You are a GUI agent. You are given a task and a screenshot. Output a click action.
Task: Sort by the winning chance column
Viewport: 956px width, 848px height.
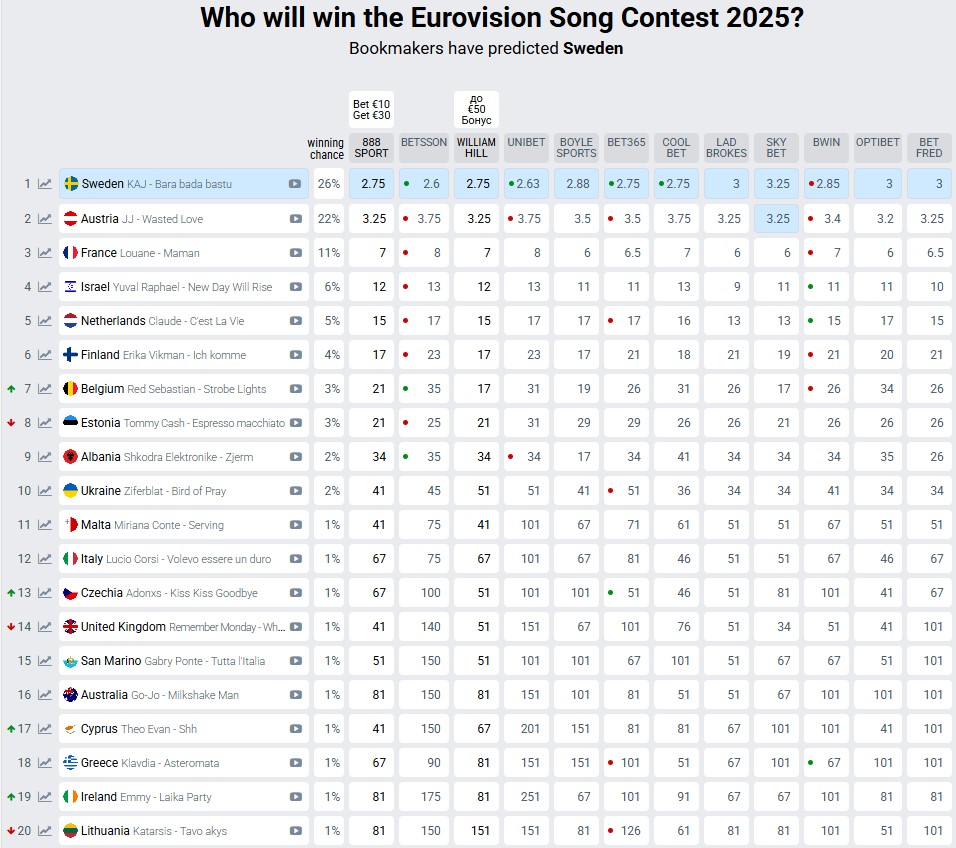[326, 147]
